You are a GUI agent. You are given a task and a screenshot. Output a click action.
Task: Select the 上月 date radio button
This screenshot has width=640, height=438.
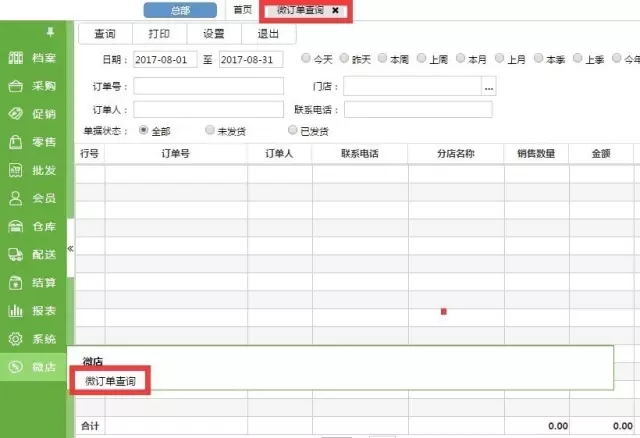pyautogui.click(x=499, y=58)
